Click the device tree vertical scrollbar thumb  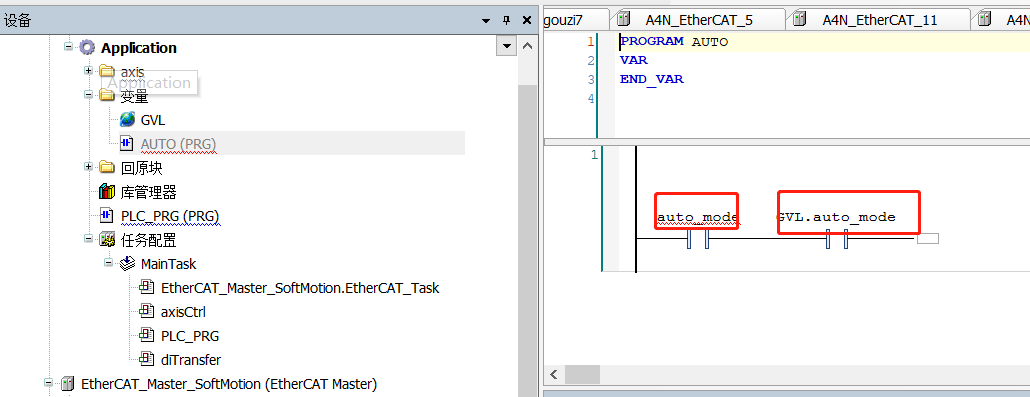(527, 240)
